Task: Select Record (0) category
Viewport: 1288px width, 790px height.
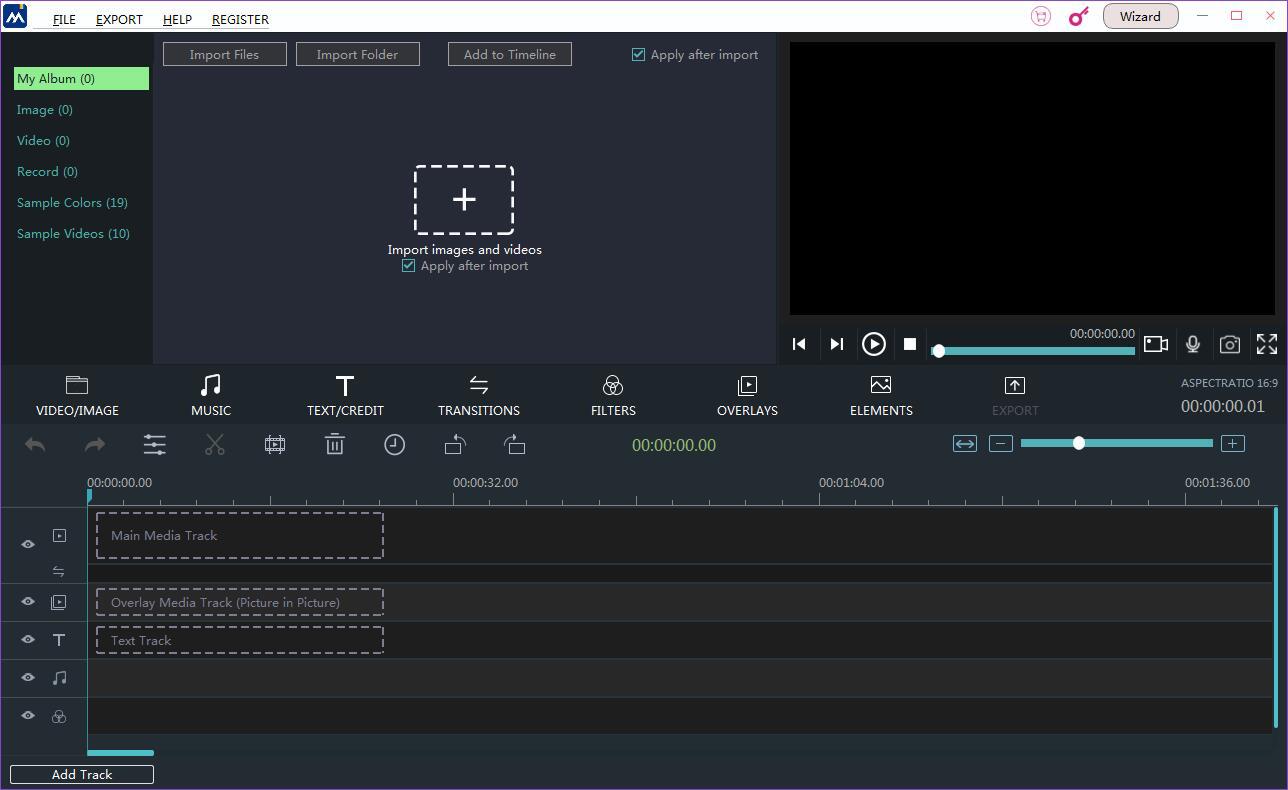Action: [47, 172]
